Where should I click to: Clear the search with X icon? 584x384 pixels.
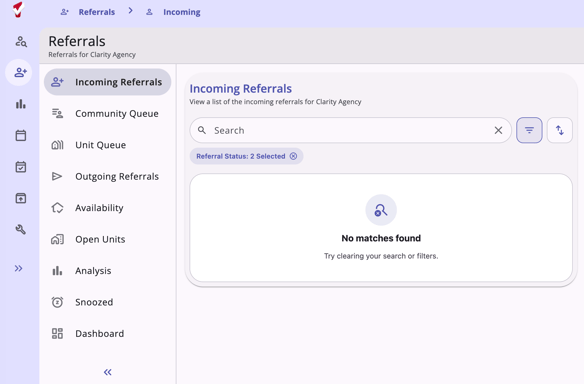[x=498, y=130]
